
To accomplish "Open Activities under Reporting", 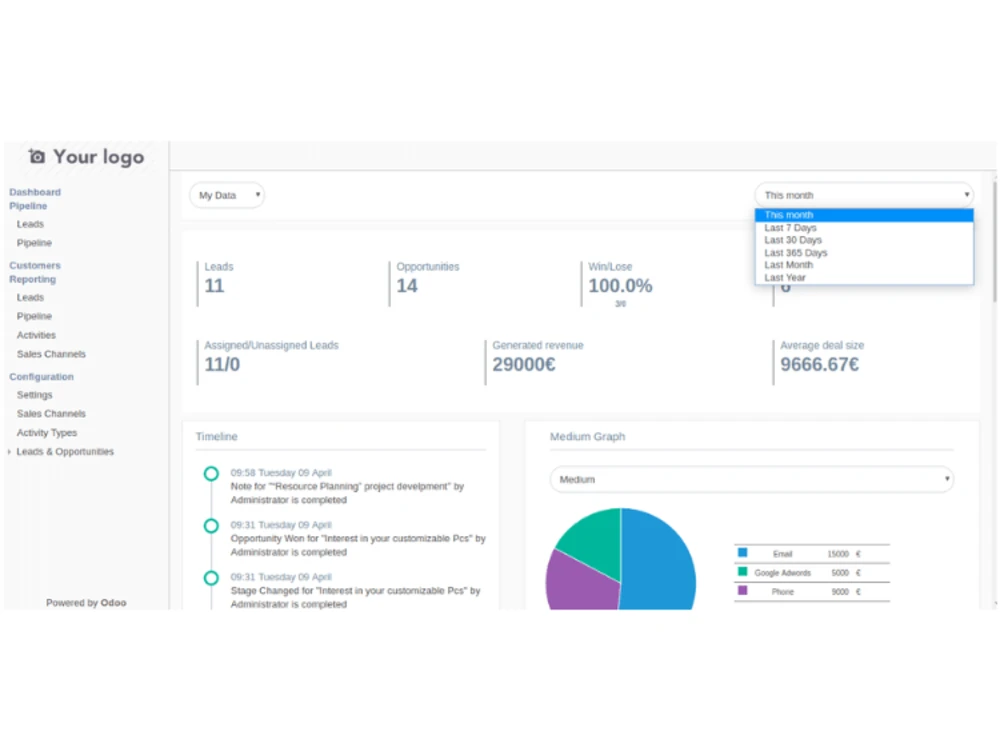I will click(36, 335).
